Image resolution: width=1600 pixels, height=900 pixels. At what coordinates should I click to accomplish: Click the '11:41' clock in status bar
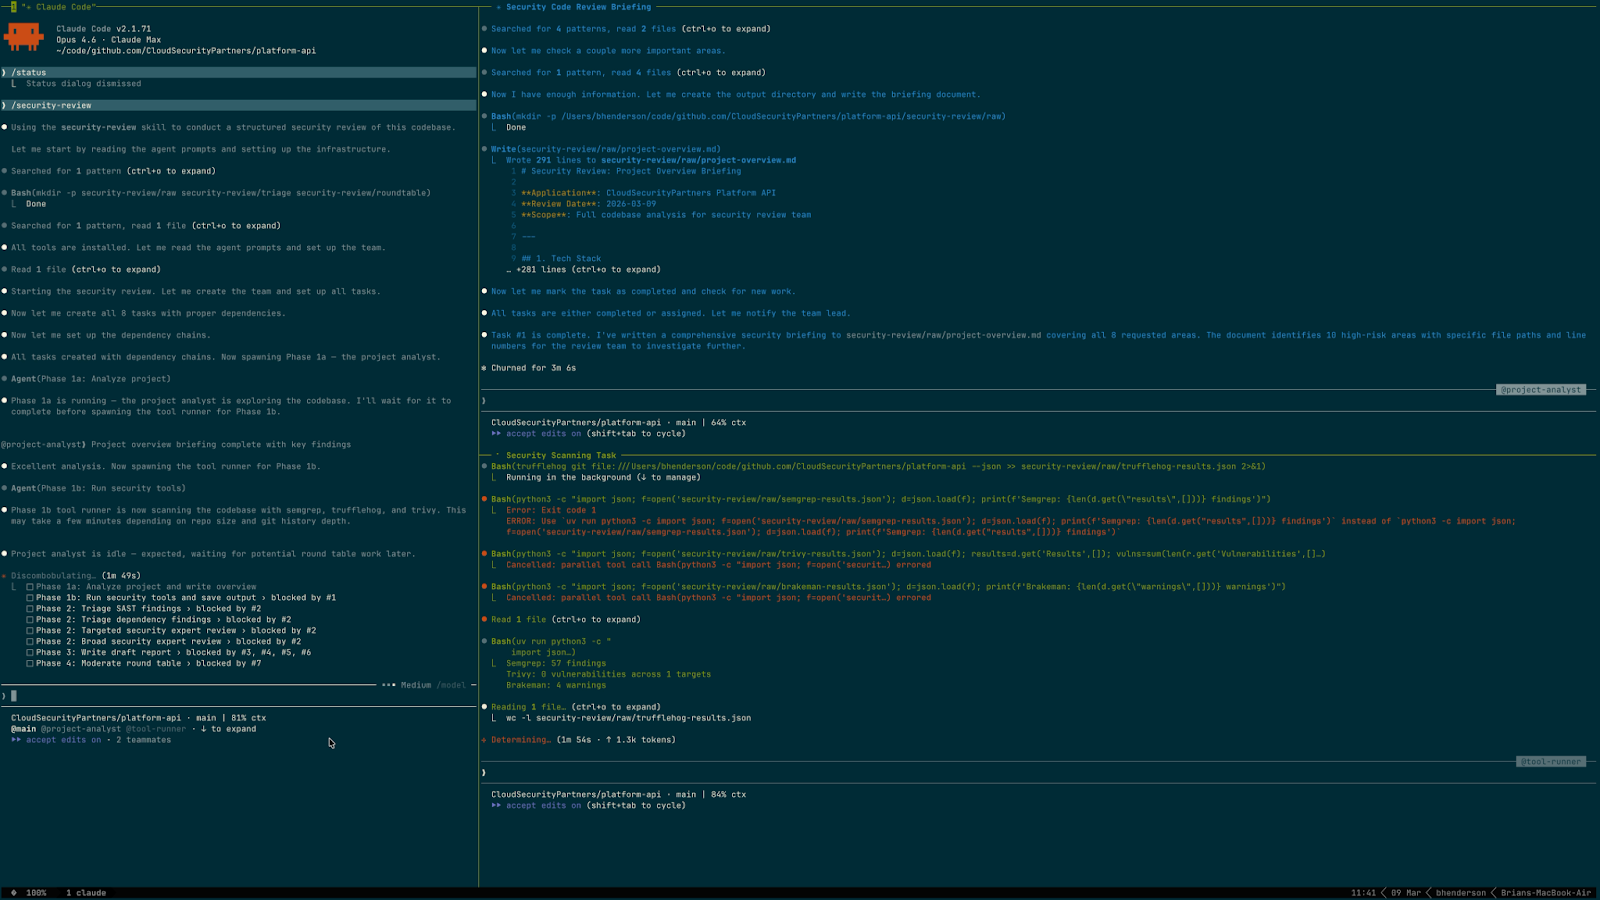tap(1363, 893)
